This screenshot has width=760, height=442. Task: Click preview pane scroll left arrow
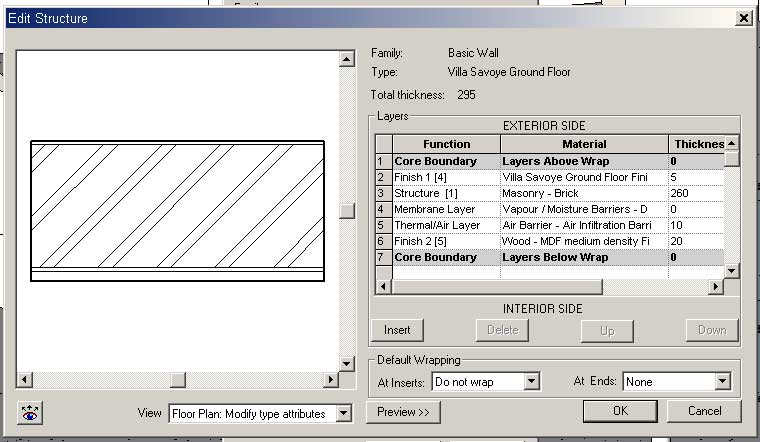(25, 379)
